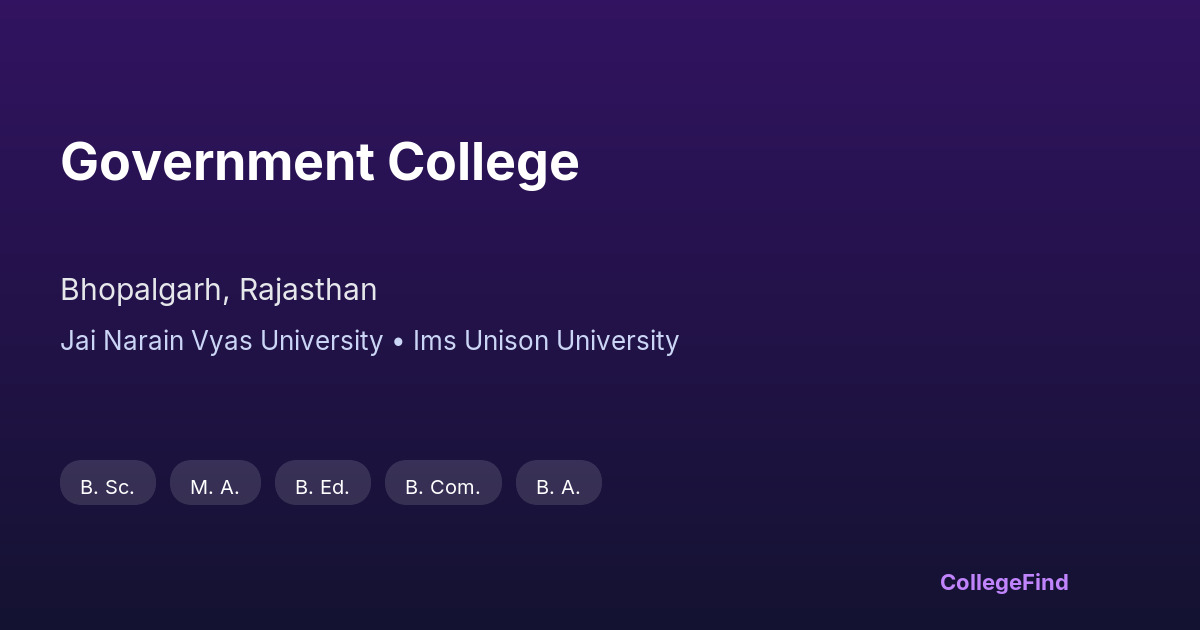The image size is (1200, 630).
Task: Select the Rajasthan state name
Action: pos(308,290)
